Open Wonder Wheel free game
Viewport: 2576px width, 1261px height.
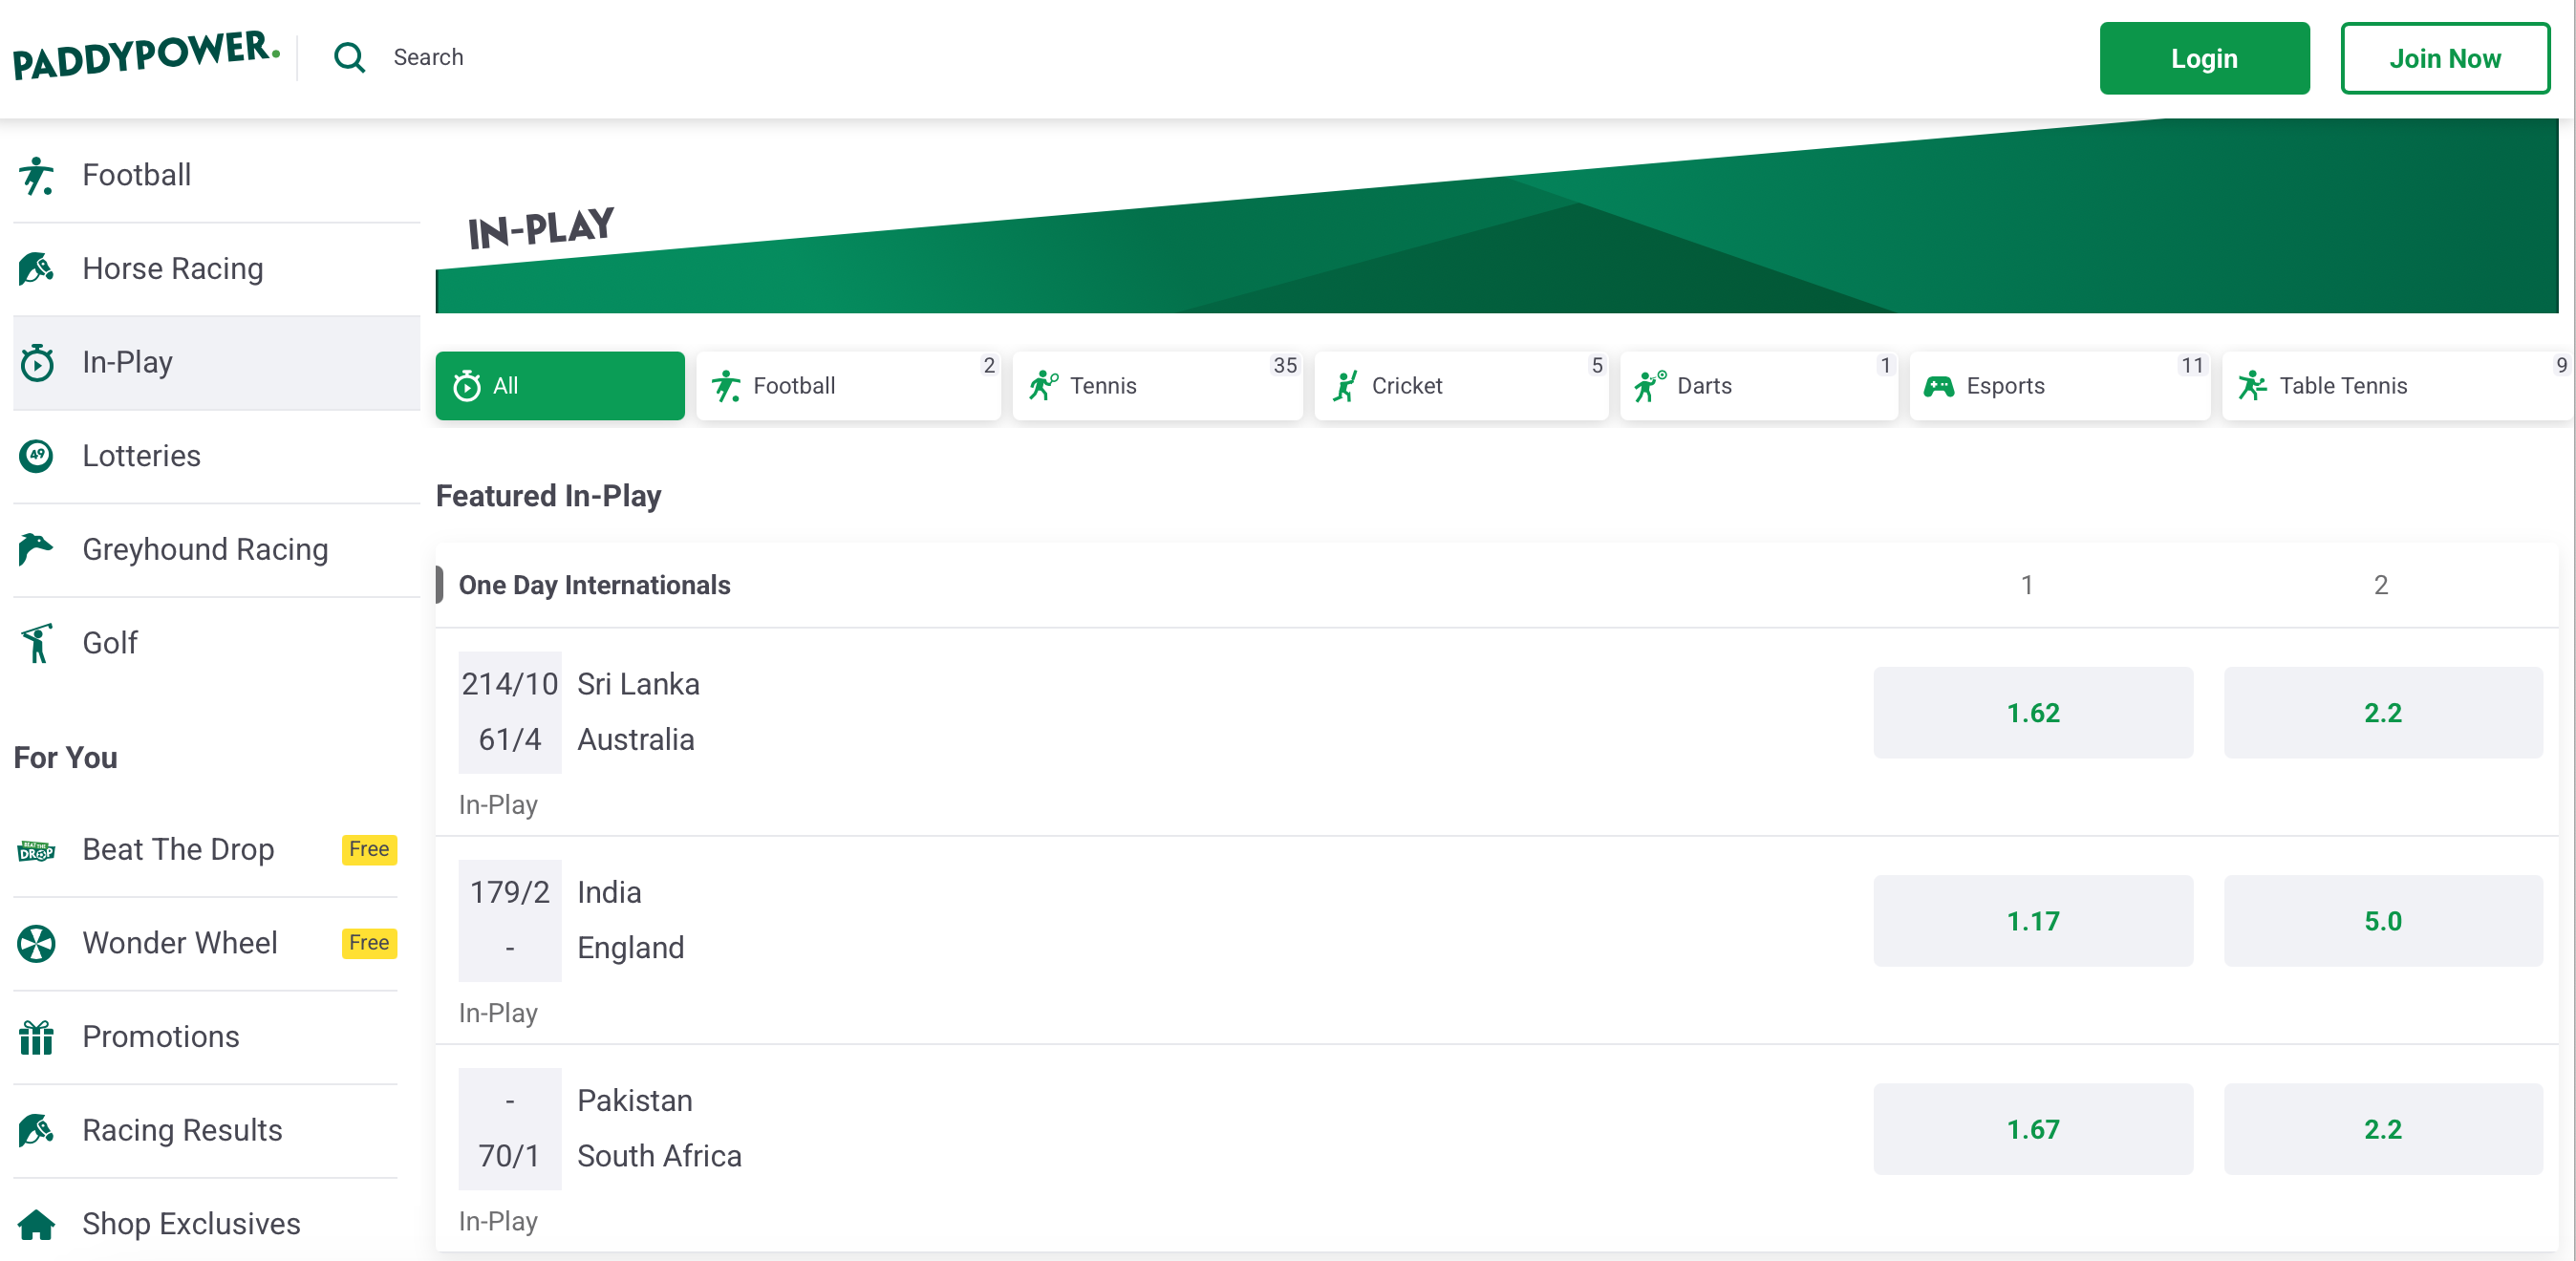[x=206, y=943]
